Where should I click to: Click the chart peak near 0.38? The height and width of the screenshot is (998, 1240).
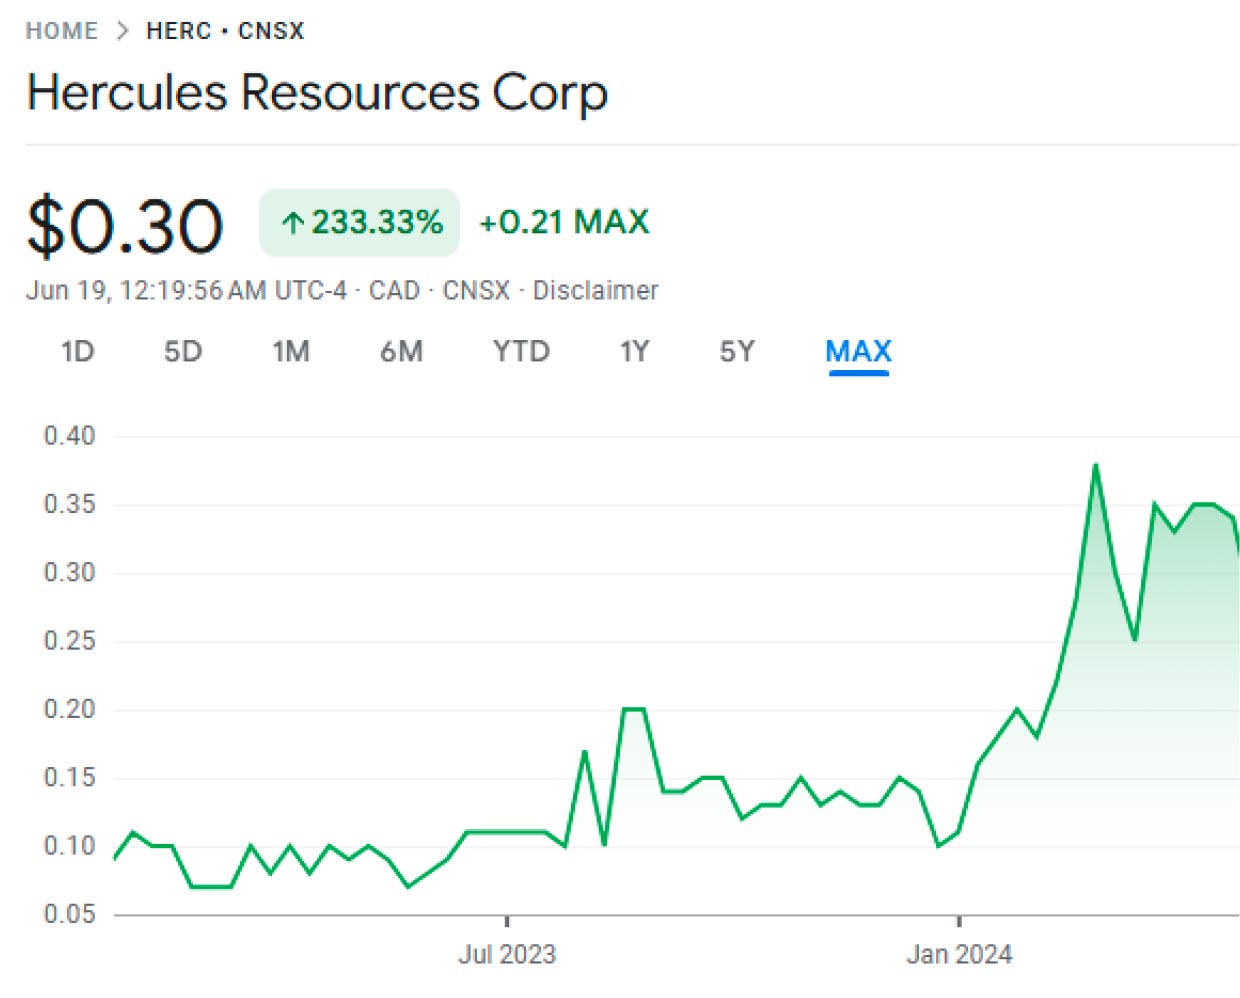(1096, 465)
